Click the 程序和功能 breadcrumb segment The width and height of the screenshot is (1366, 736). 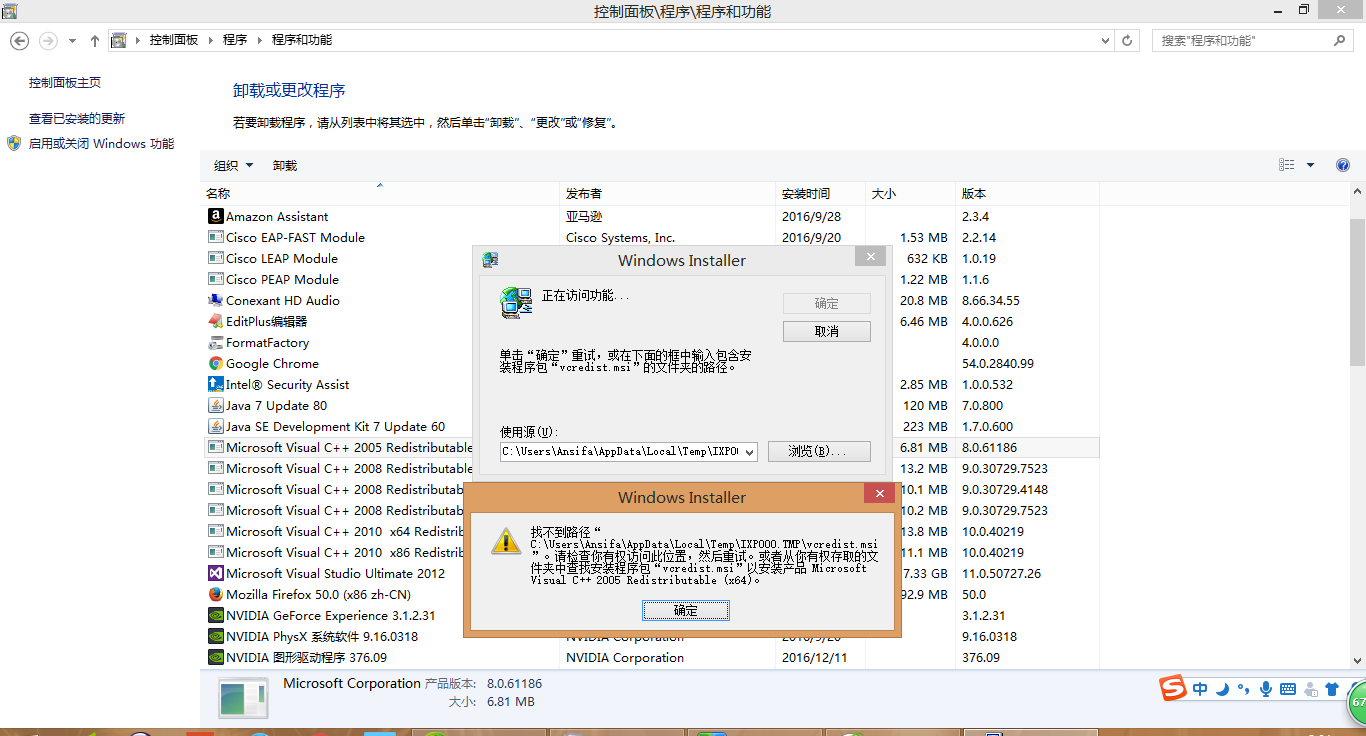coord(302,40)
